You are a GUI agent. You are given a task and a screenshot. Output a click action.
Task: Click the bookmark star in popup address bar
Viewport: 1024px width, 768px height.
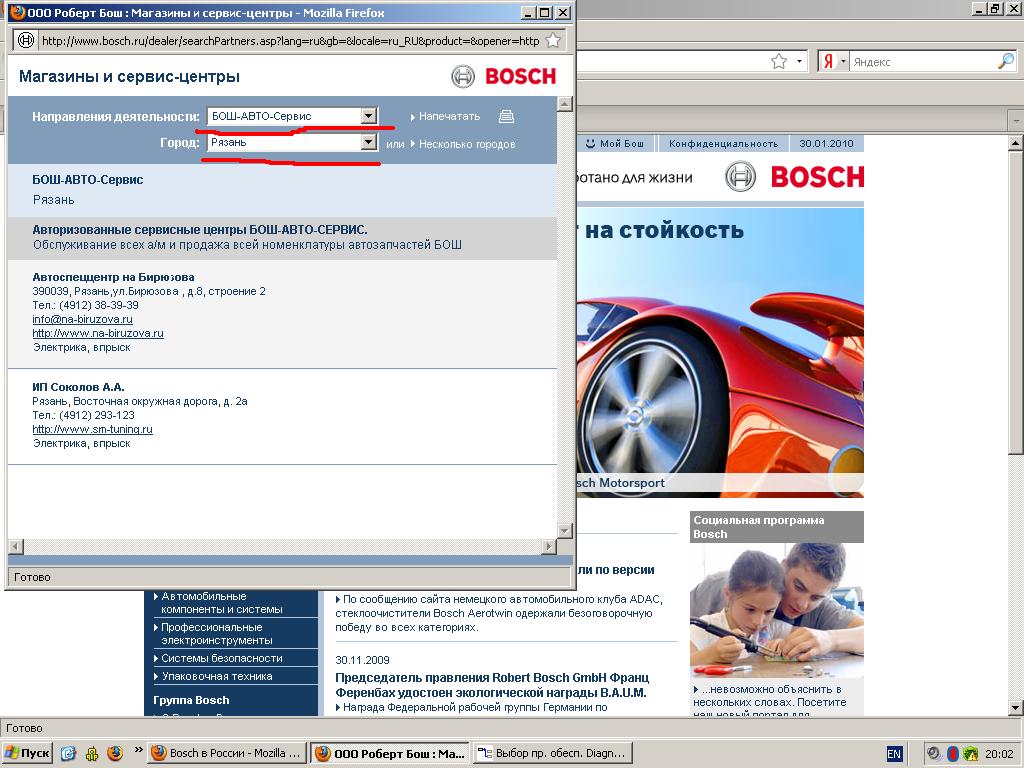pyautogui.click(x=552, y=41)
